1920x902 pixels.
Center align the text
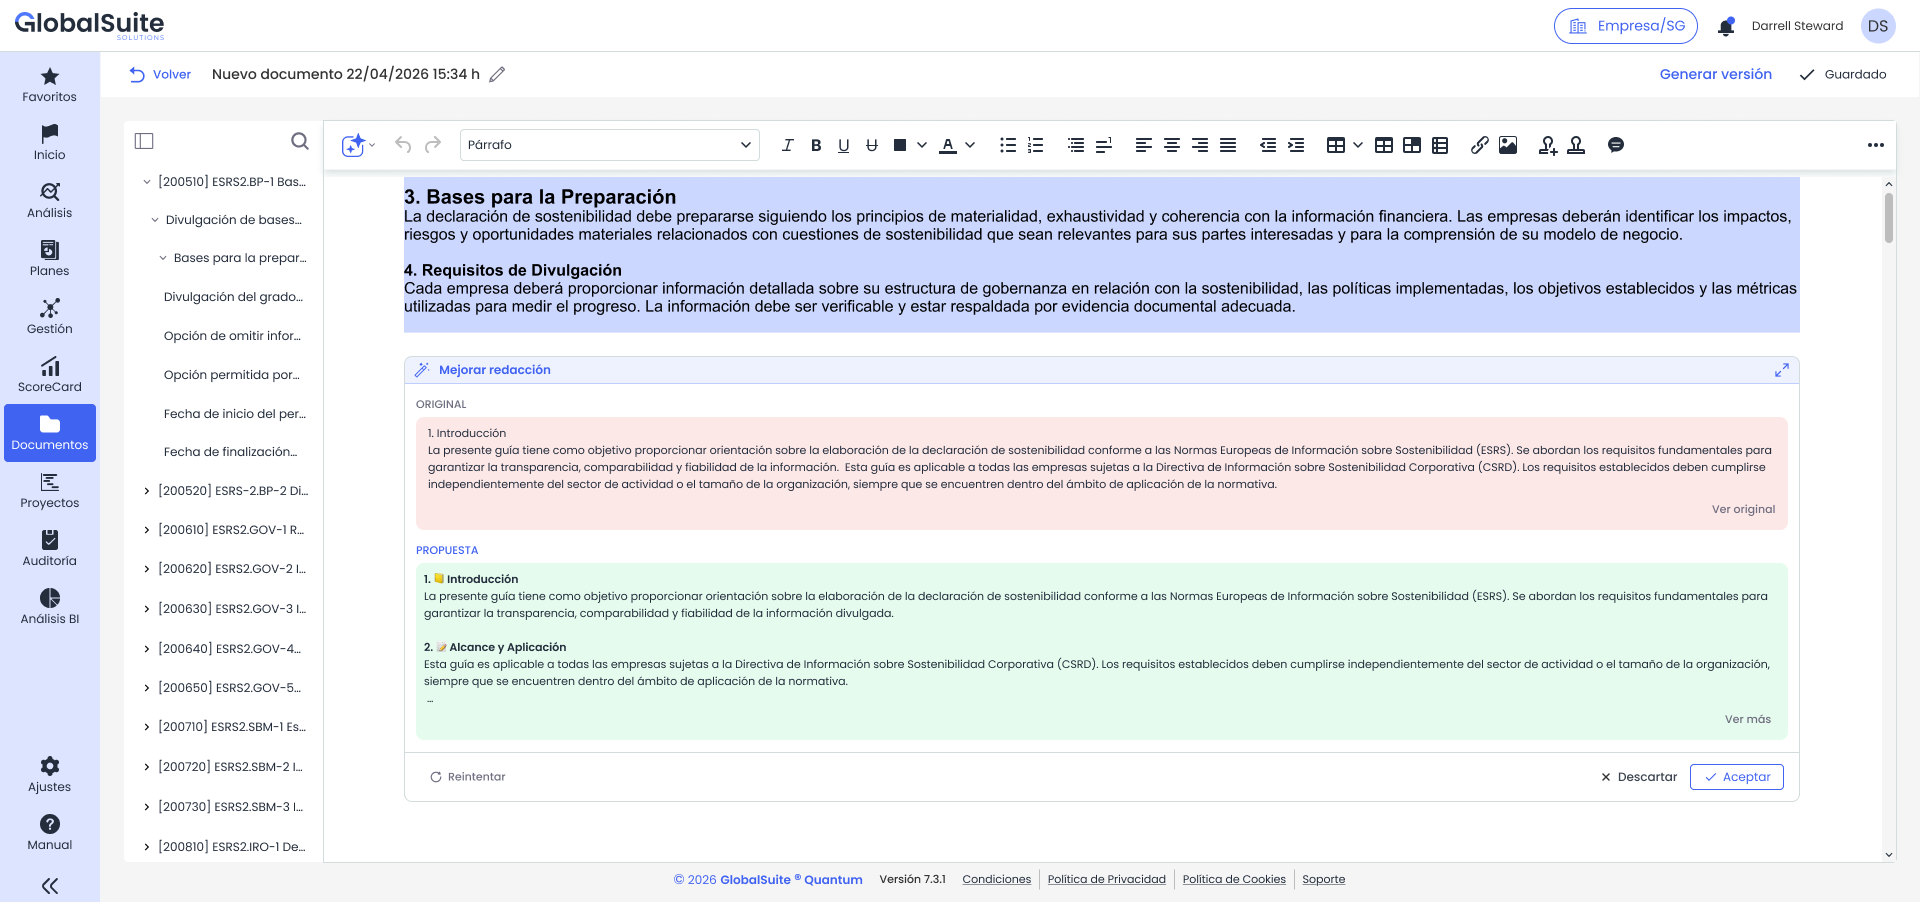pos(1172,145)
